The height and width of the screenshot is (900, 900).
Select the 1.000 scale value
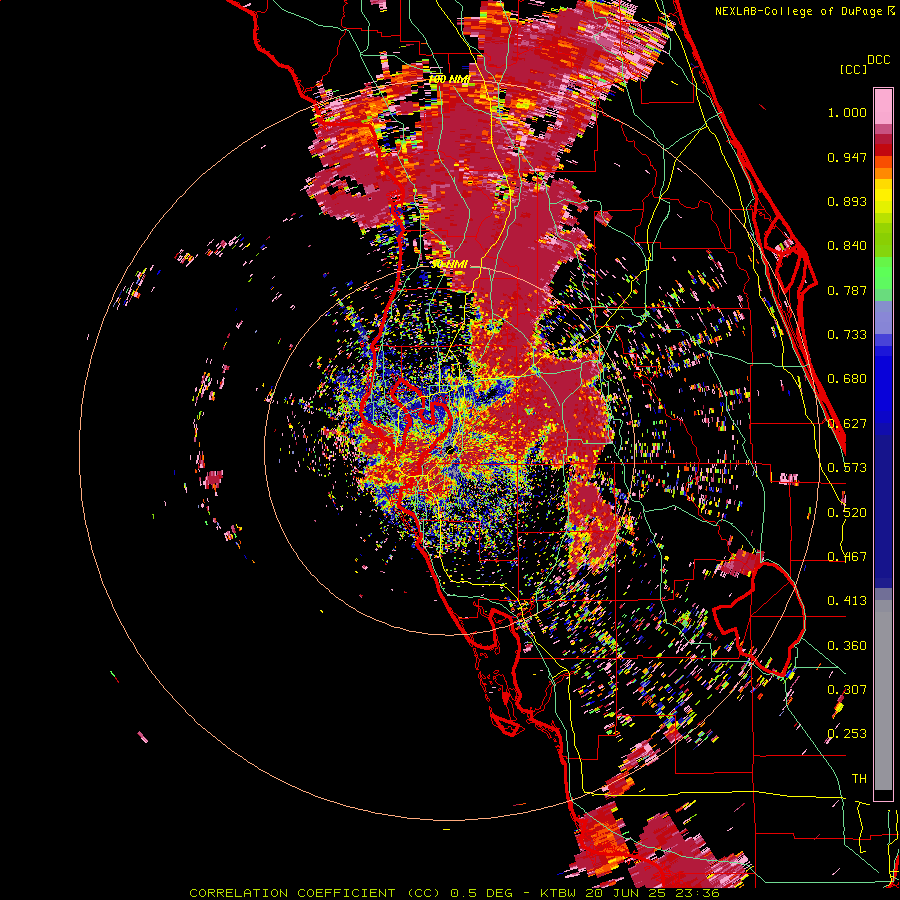(x=847, y=112)
